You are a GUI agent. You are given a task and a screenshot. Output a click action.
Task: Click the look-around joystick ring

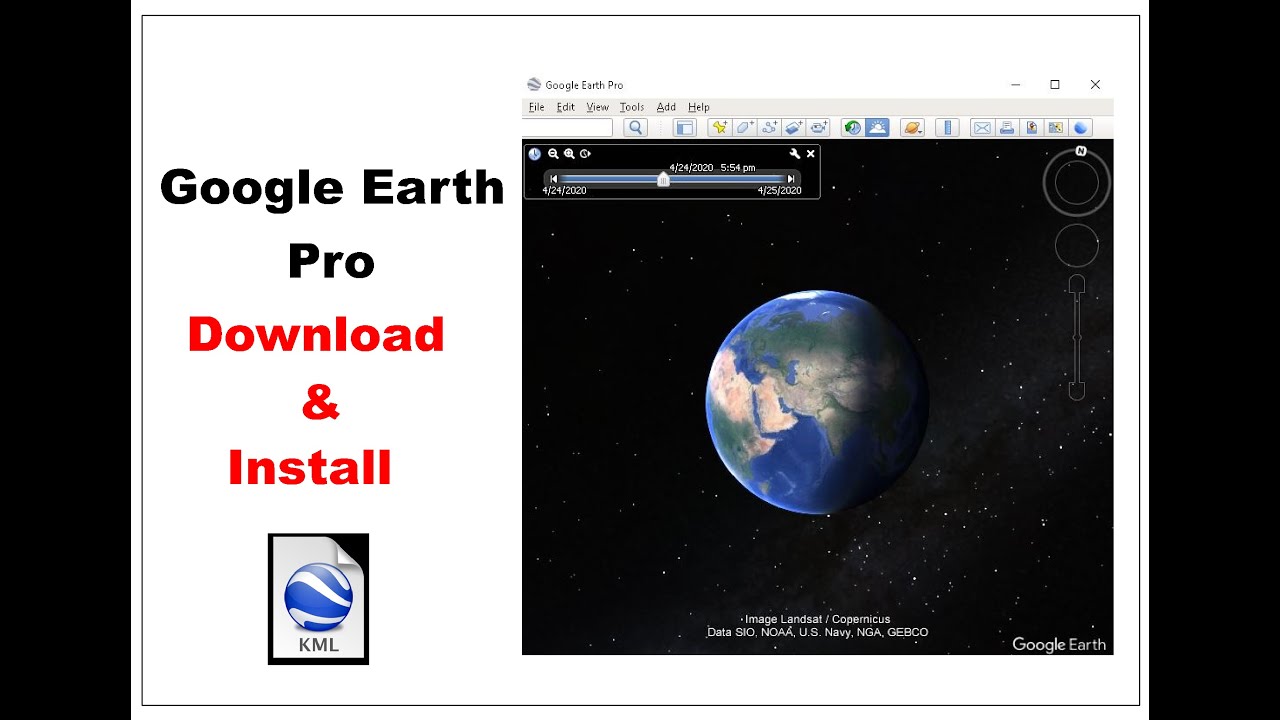point(1077,183)
